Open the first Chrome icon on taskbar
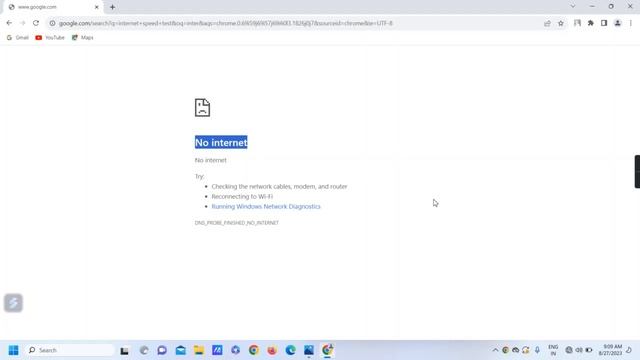The width and height of the screenshot is (640, 360). (254, 350)
